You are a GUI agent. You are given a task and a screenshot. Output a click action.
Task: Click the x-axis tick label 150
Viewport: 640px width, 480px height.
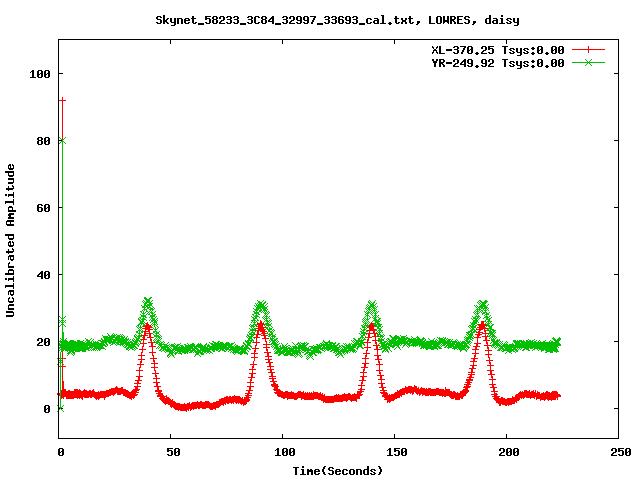click(x=397, y=452)
